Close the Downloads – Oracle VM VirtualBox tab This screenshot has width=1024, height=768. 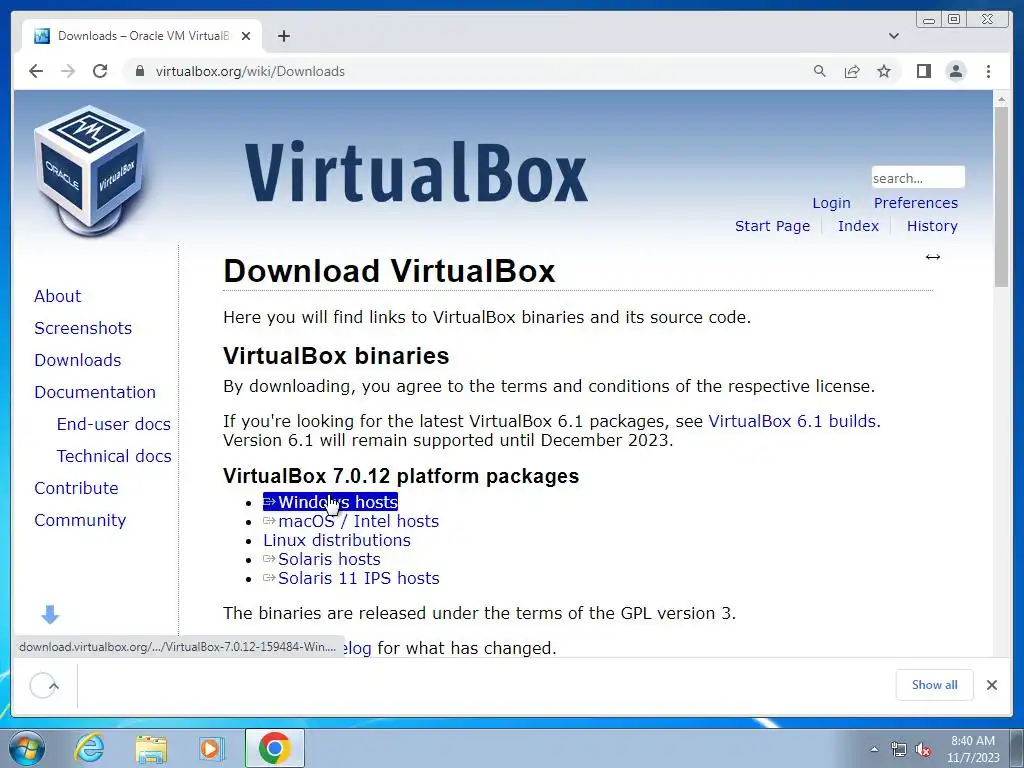(246, 36)
